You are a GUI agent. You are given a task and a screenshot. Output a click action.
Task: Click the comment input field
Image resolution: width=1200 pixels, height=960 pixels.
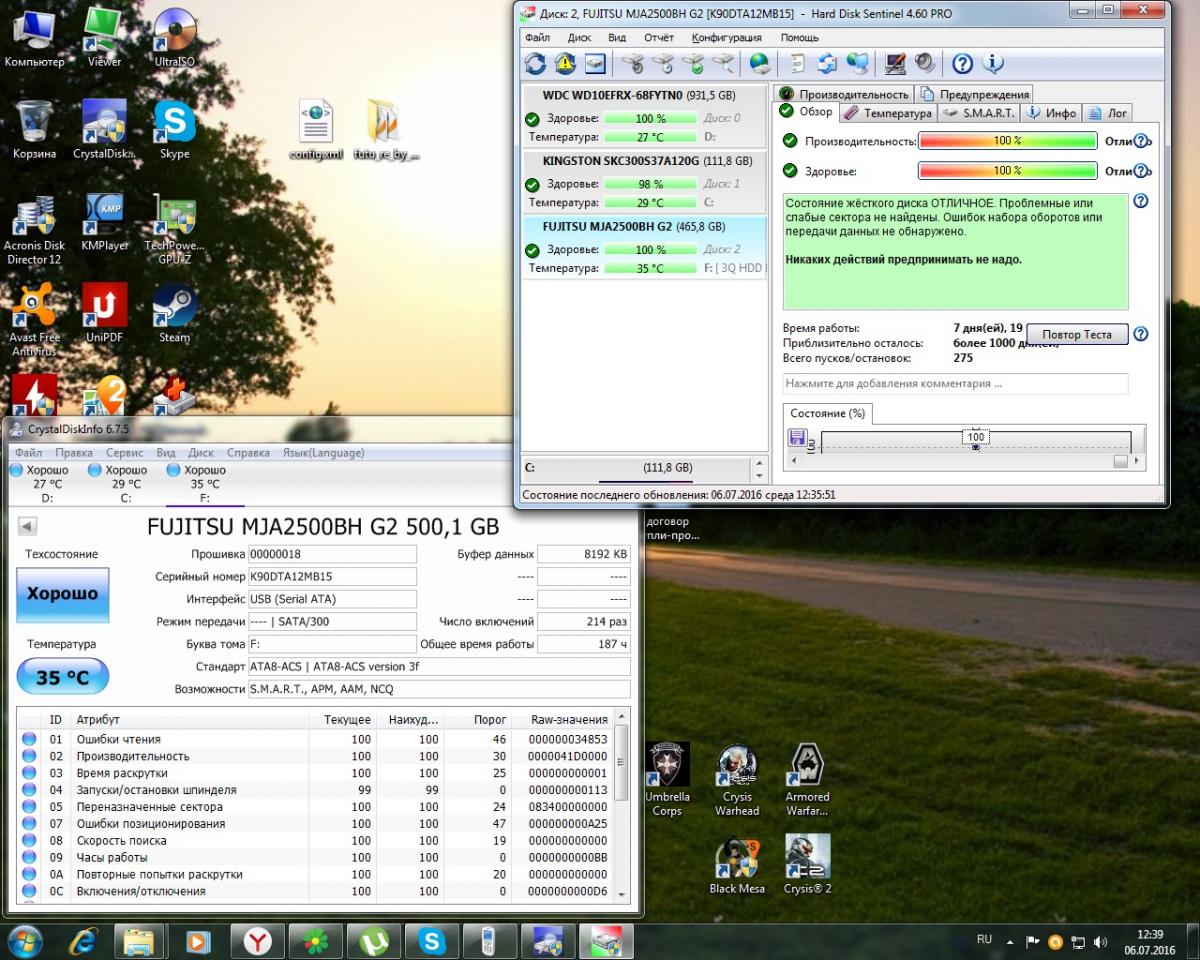955,383
